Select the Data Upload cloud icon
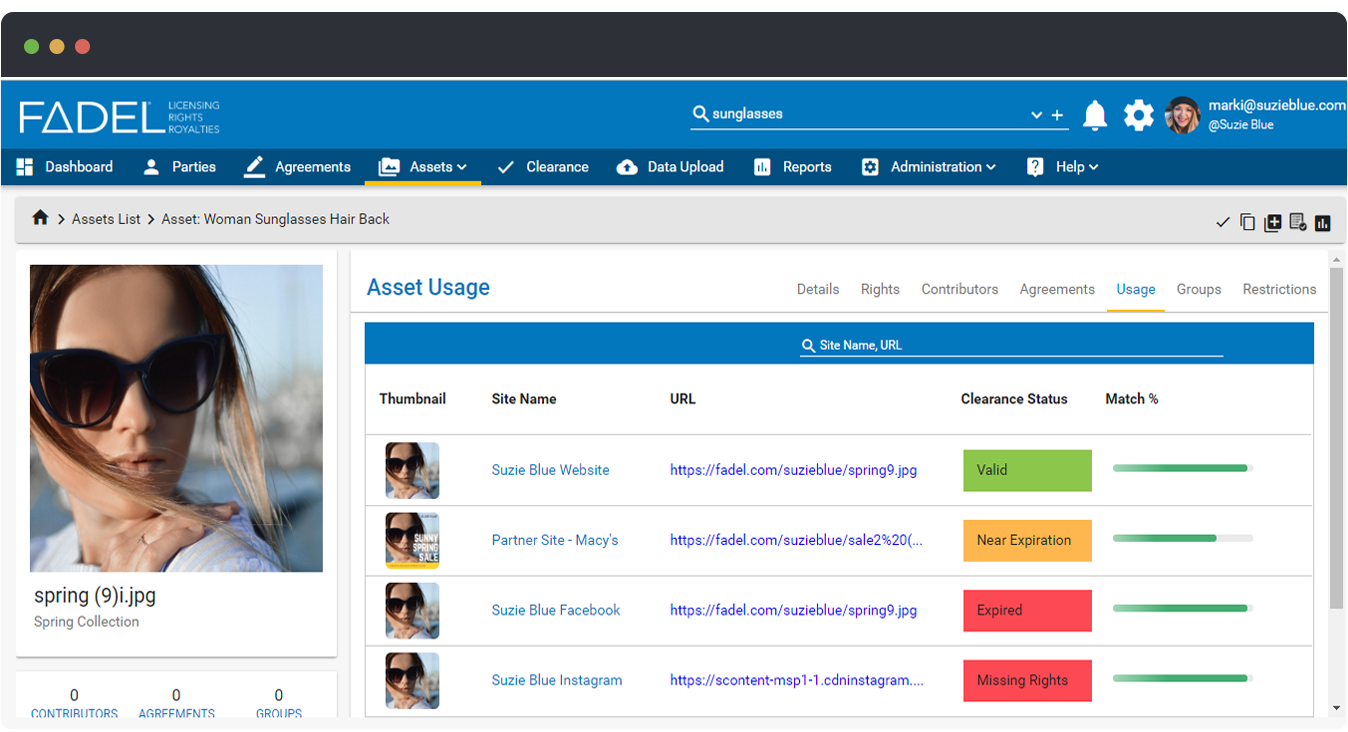The height and width of the screenshot is (732, 1348). click(x=625, y=166)
